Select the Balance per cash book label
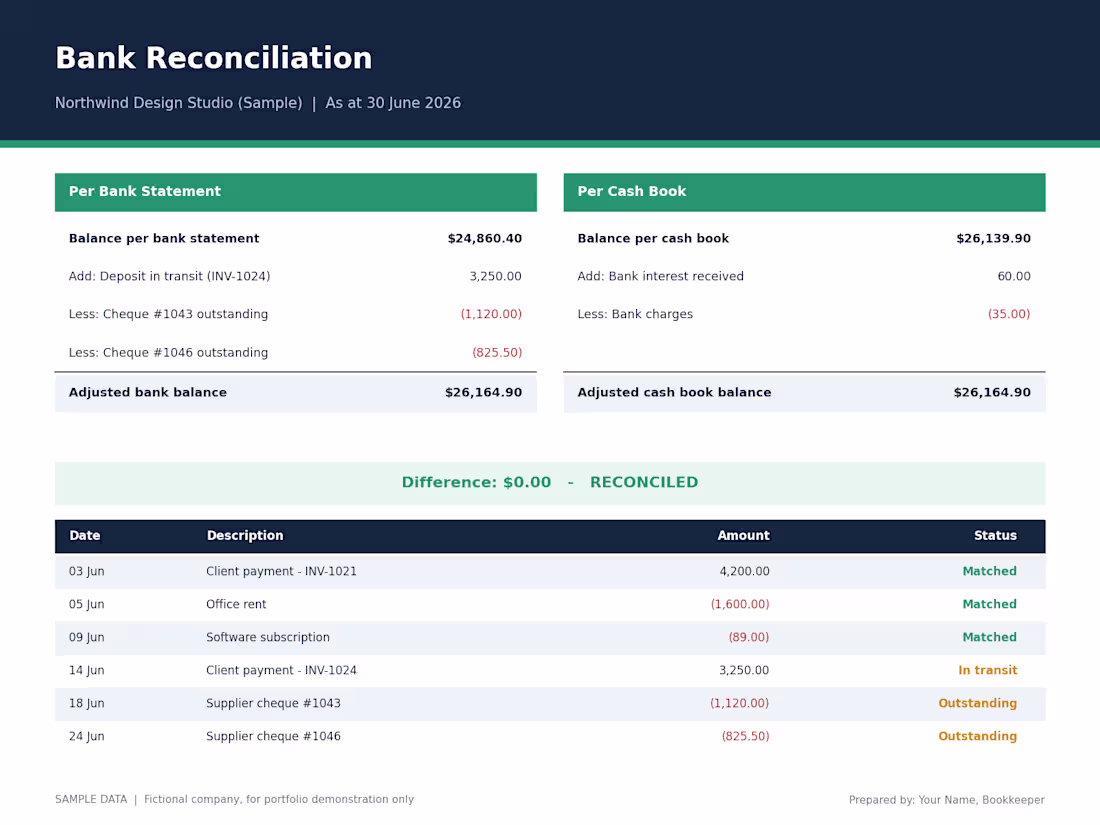 pyautogui.click(x=653, y=239)
